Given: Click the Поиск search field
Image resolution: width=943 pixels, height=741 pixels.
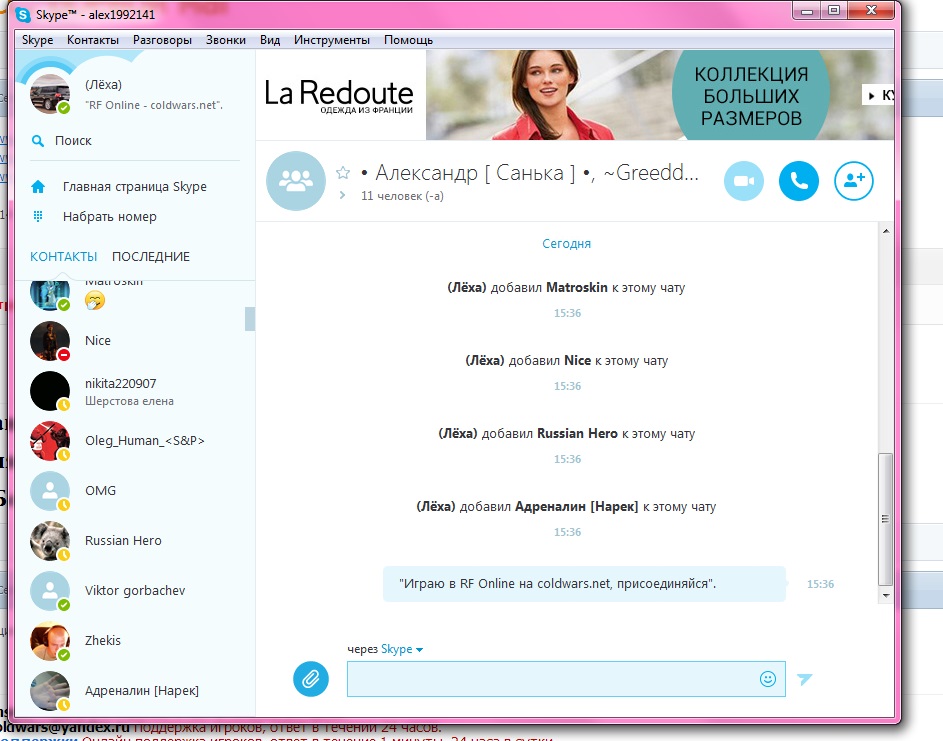Looking at the screenshot, I should tap(135, 141).
